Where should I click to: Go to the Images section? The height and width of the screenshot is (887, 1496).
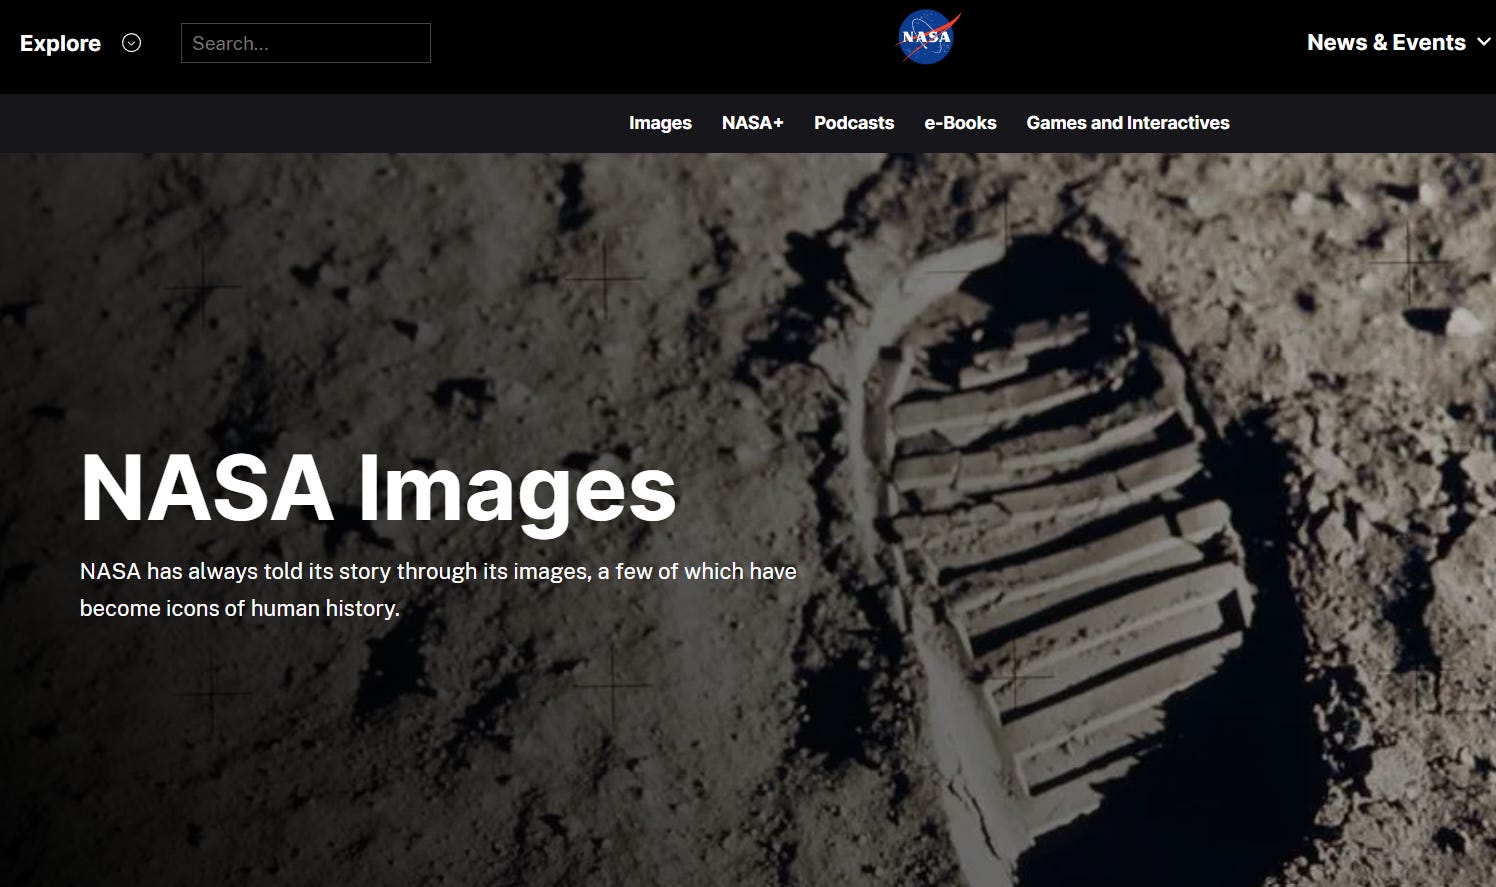[660, 123]
